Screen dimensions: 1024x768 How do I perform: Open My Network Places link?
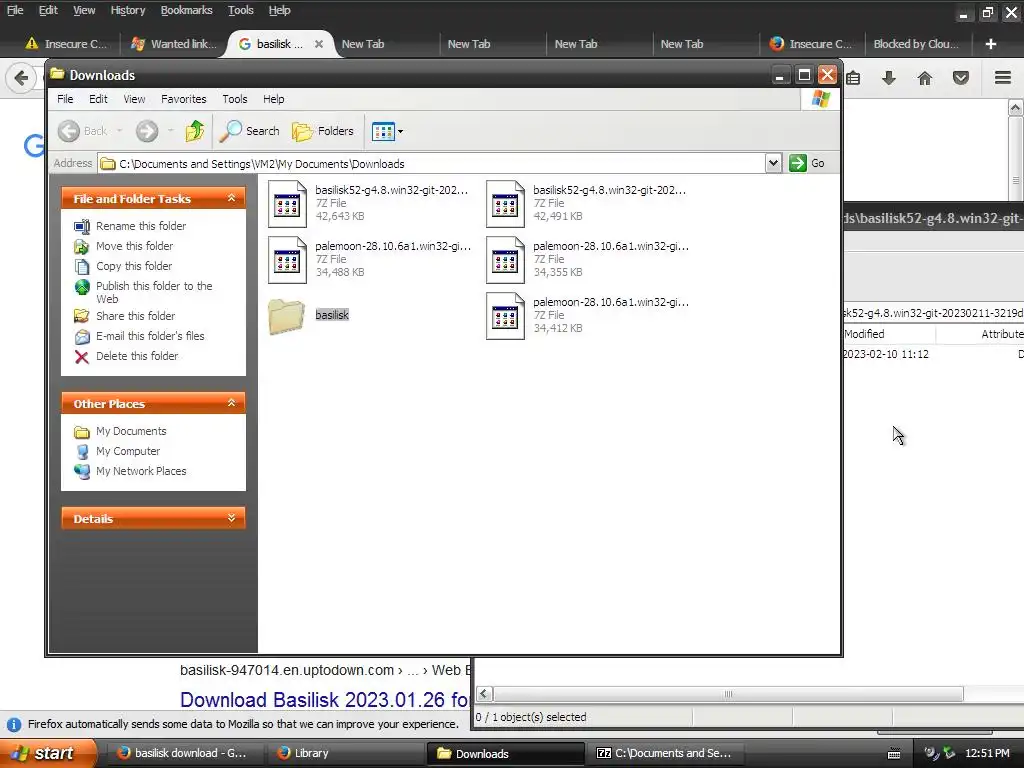[140, 472]
